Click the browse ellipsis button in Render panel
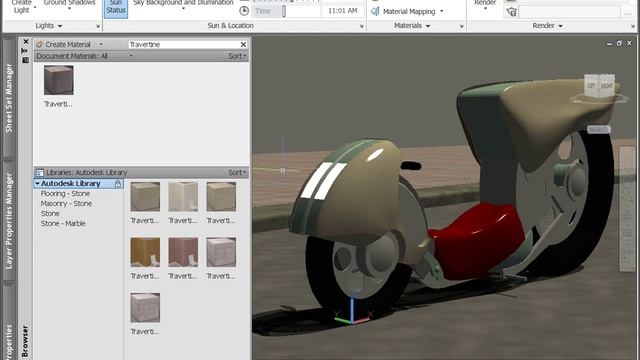640x360 pixels. point(628,13)
